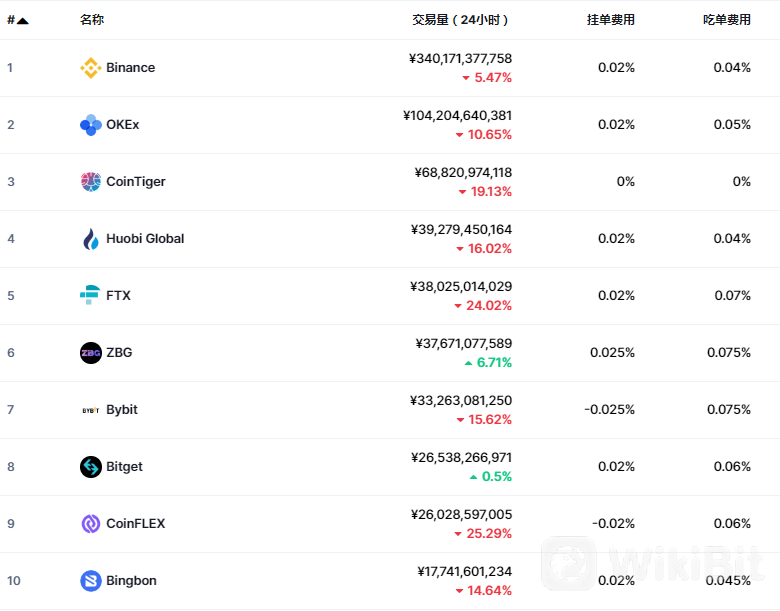Sort by 挂单费用 column header
This screenshot has width=780, height=611.
tap(610, 20)
